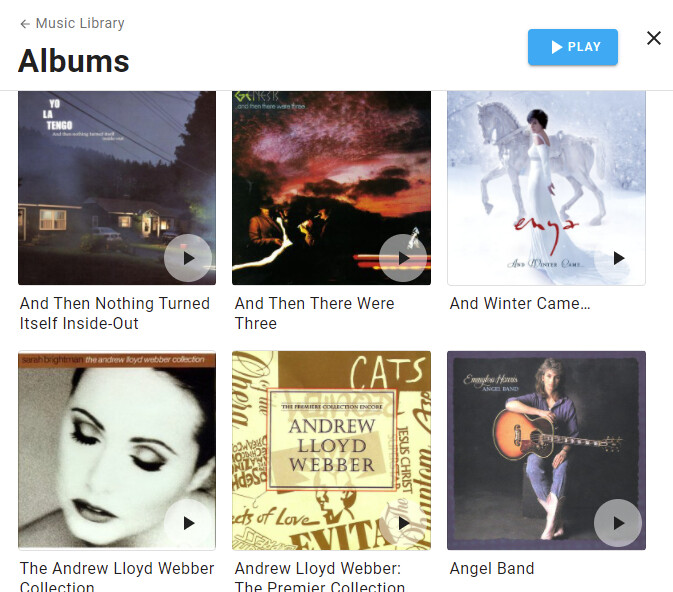This screenshot has height=592, width=673.
Task: Open the Yo La Tengo album cover
Action: (117, 188)
